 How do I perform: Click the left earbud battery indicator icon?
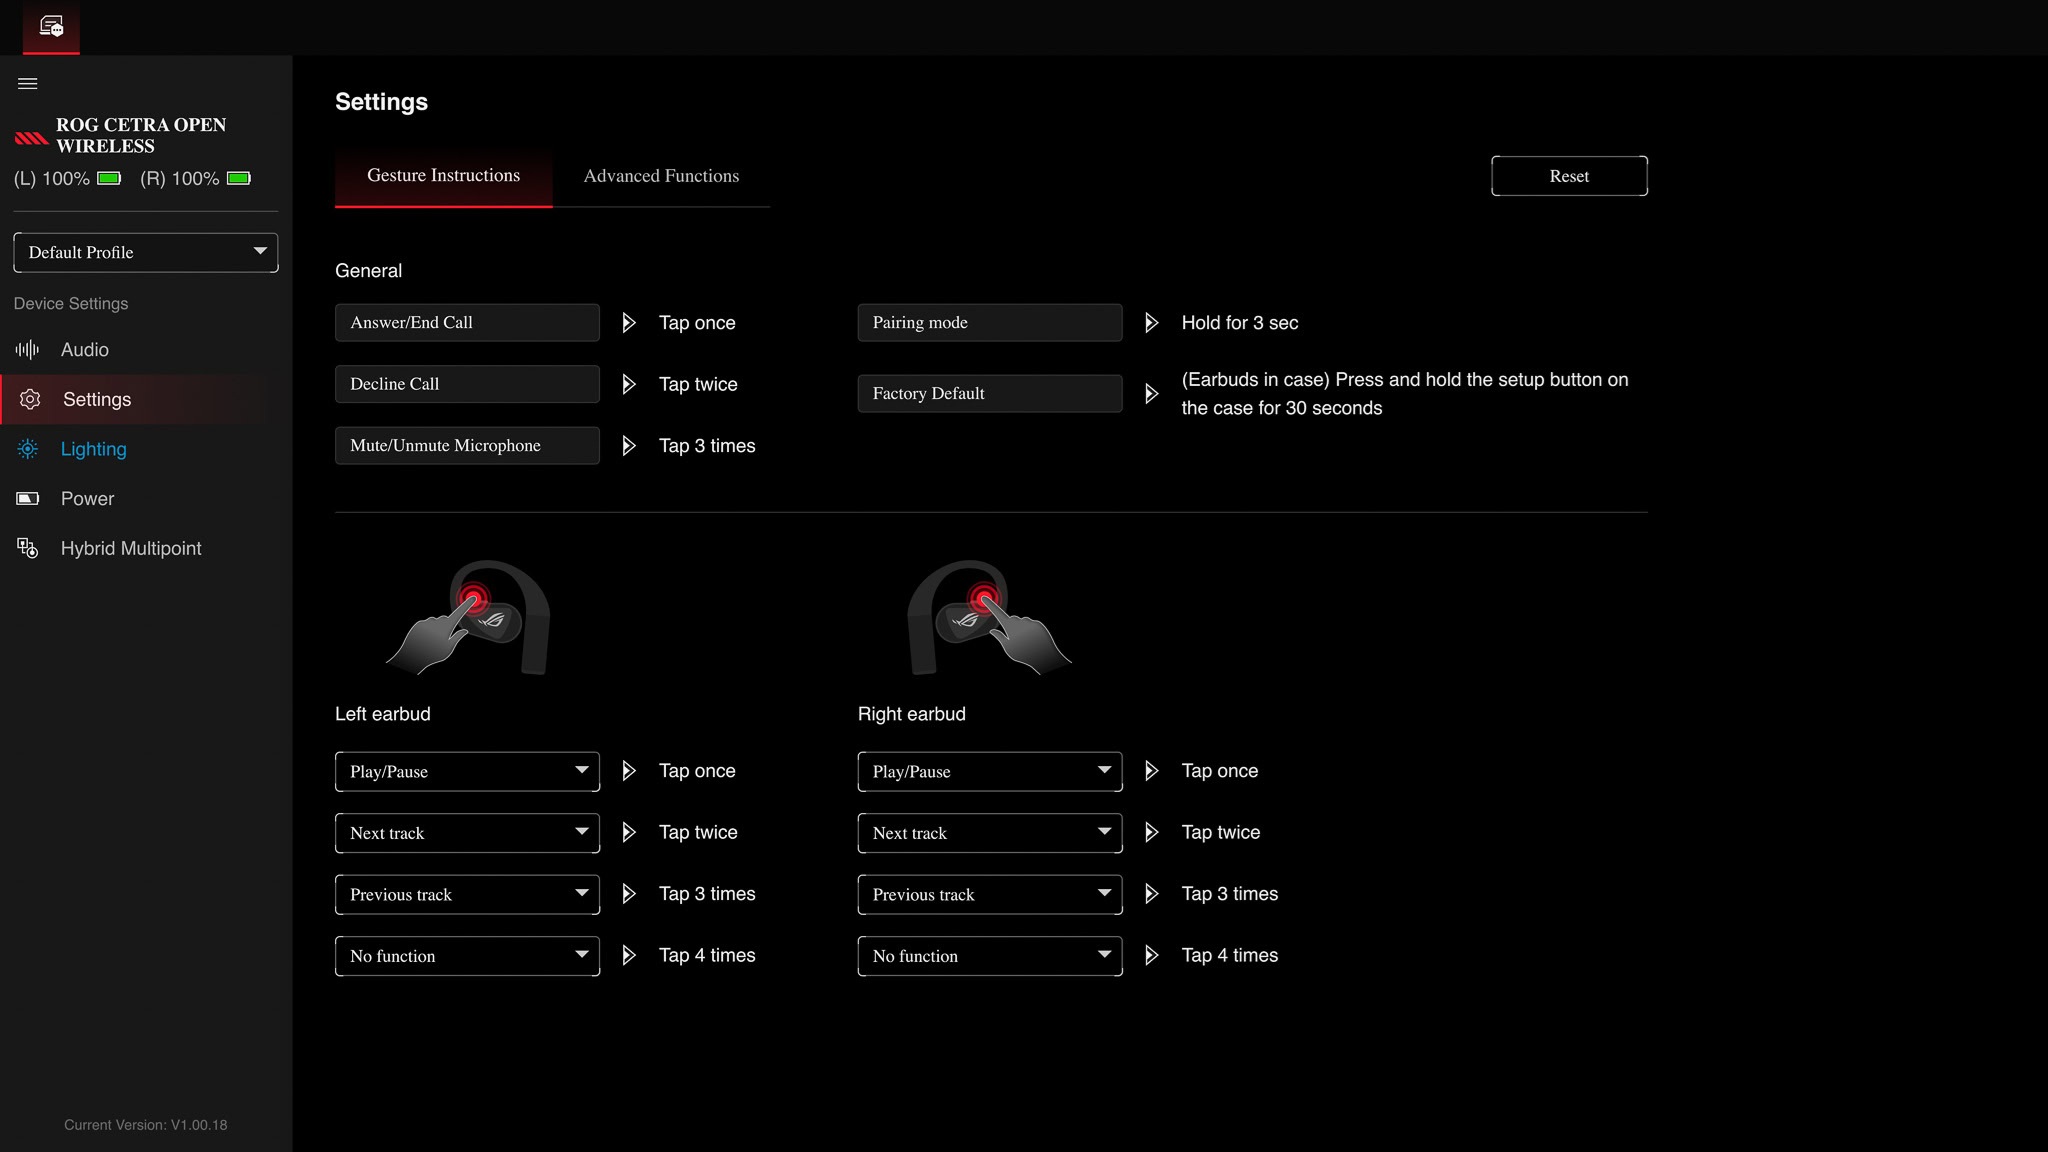[x=109, y=178]
